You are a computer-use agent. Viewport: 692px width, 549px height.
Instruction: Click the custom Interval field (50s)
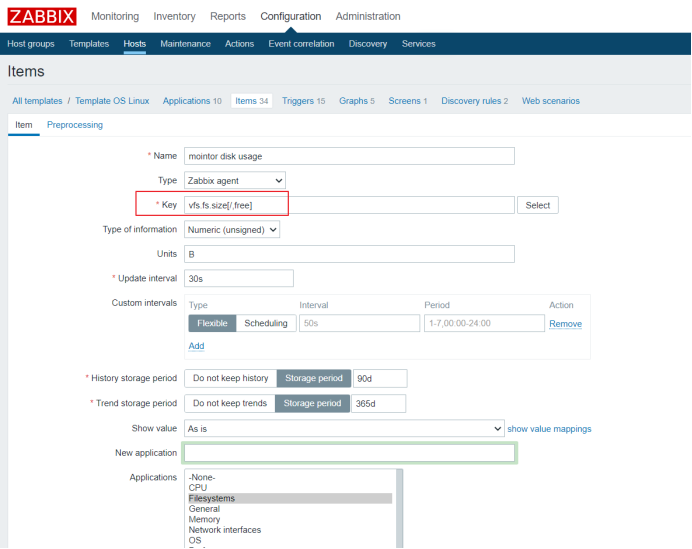tap(359, 323)
